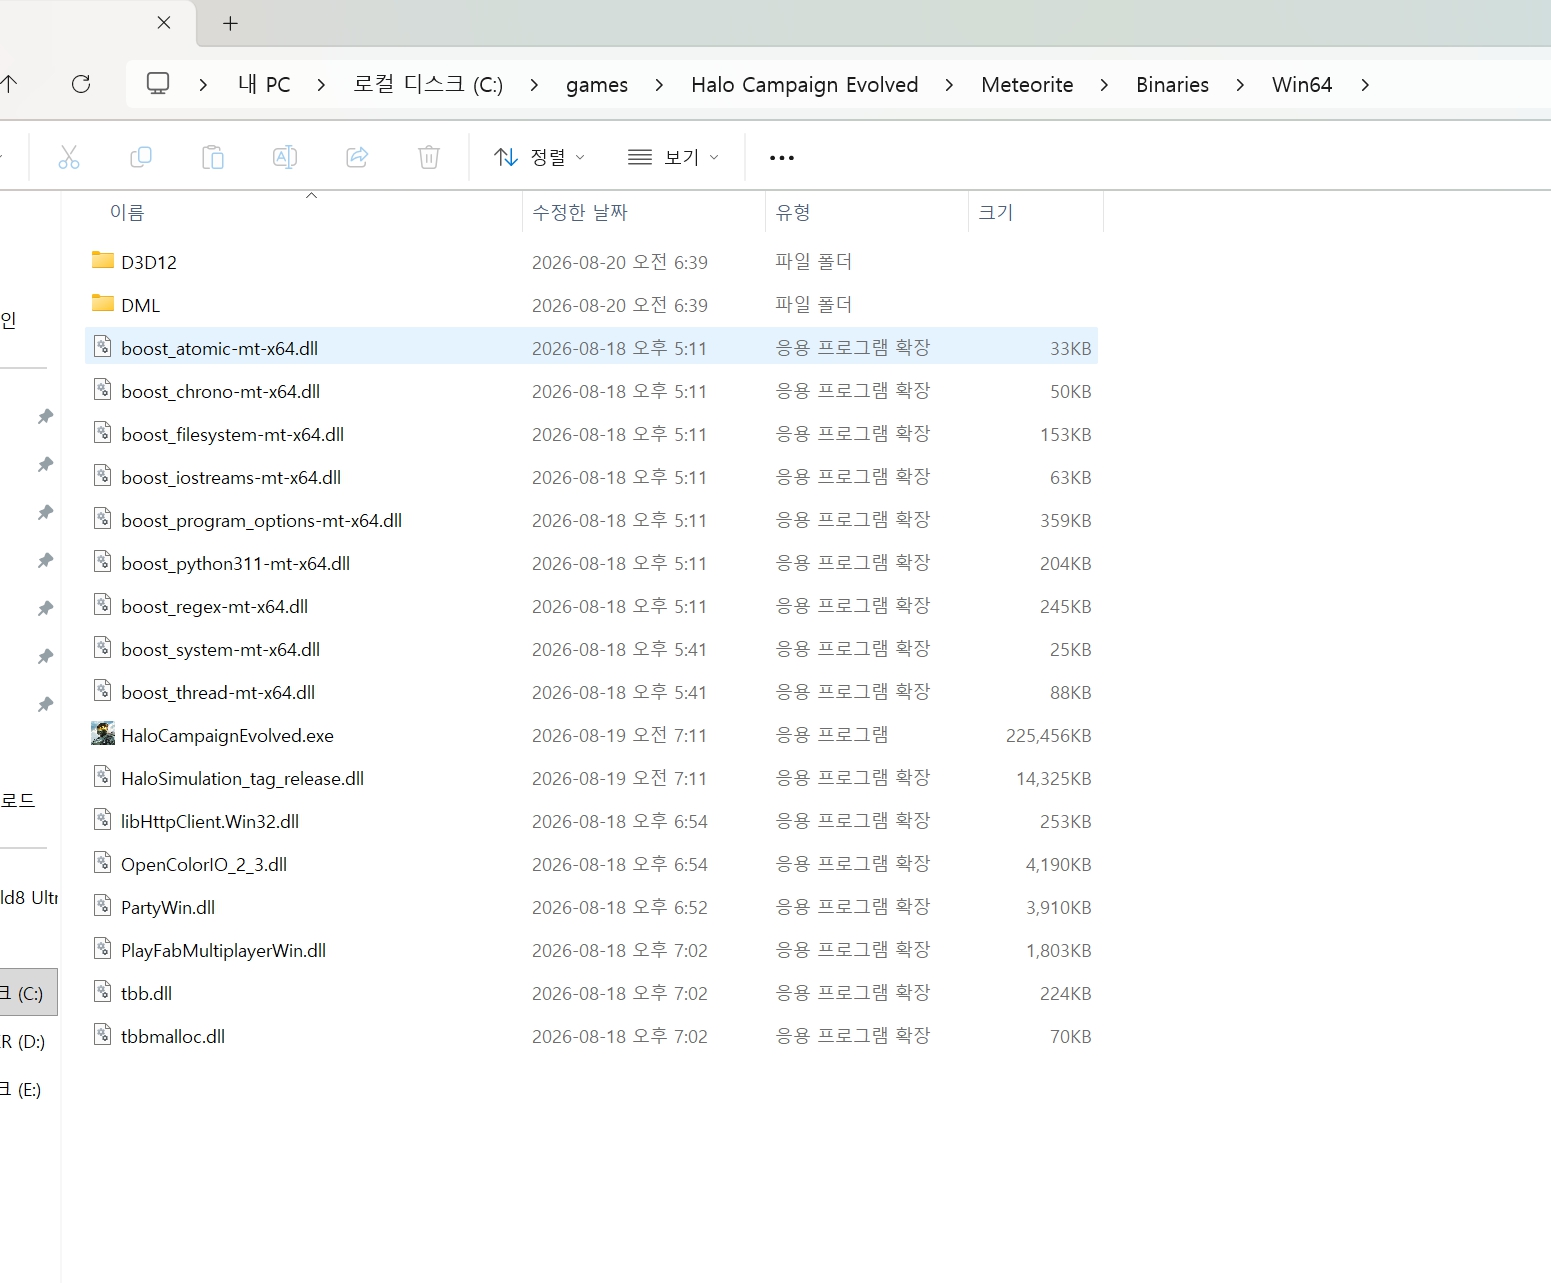Sort by 유형 column header
The image size is (1551, 1283).
(x=793, y=212)
